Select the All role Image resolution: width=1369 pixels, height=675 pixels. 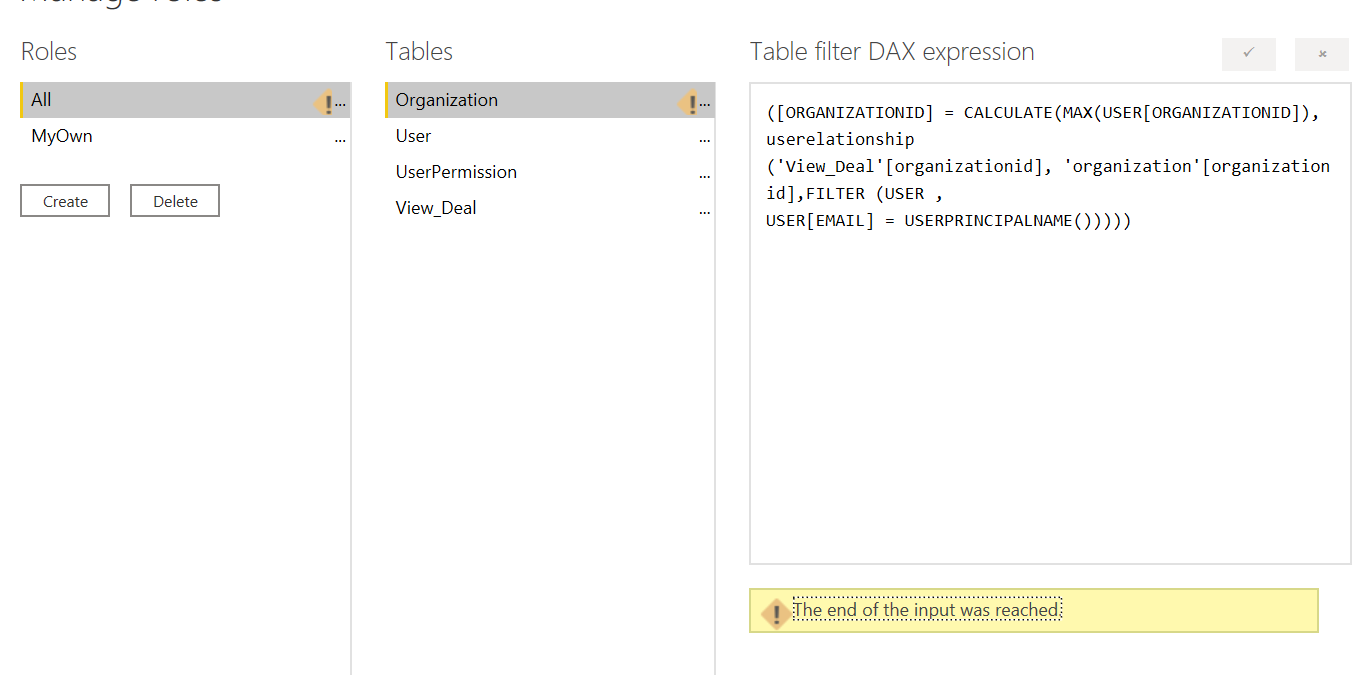tap(185, 100)
